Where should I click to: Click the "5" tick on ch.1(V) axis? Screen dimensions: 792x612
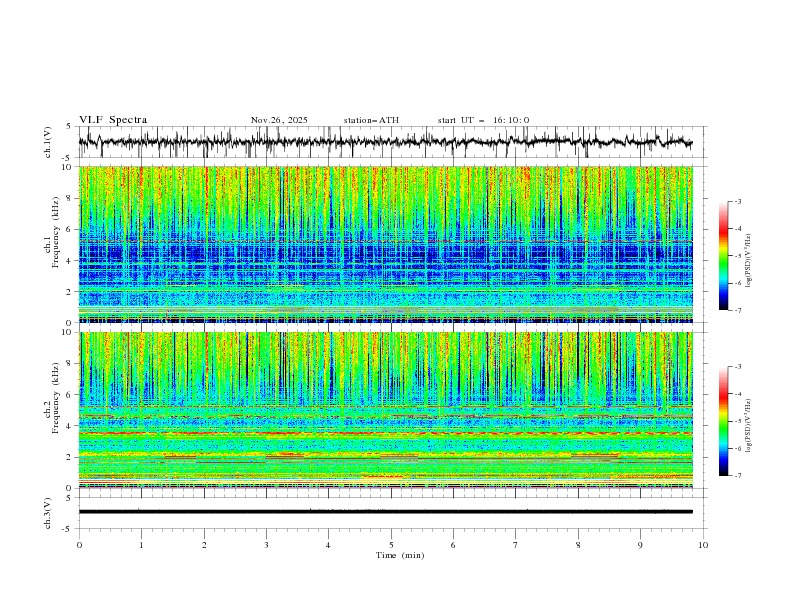[69, 127]
